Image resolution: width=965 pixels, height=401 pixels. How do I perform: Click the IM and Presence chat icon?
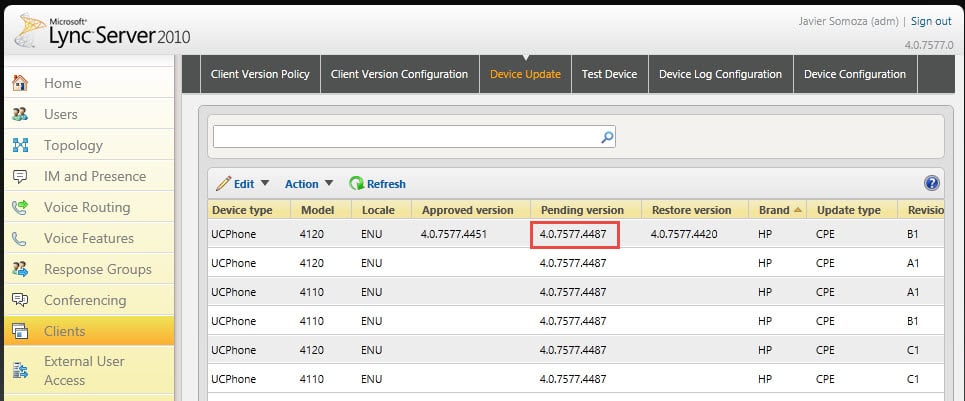pyautogui.click(x=20, y=177)
